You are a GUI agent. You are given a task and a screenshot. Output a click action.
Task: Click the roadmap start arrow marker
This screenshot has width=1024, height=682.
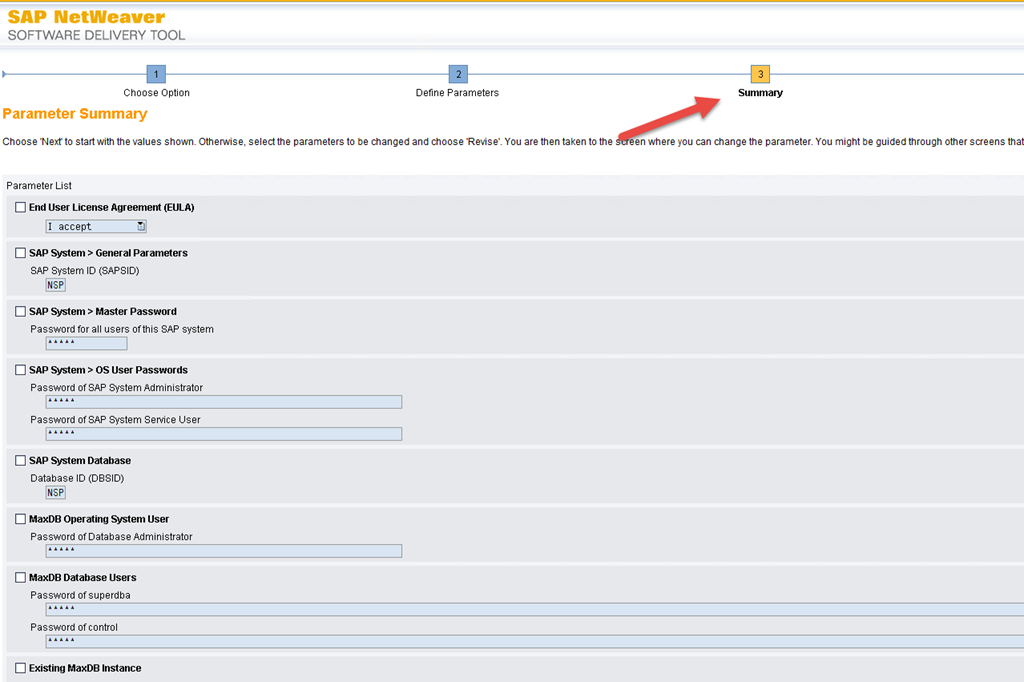(5, 75)
